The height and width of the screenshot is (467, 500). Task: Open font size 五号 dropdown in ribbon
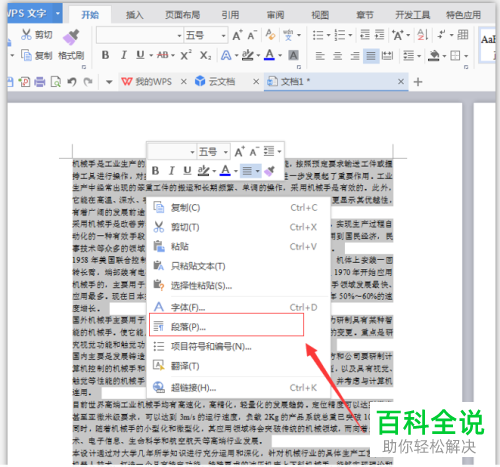click(x=224, y=36)
